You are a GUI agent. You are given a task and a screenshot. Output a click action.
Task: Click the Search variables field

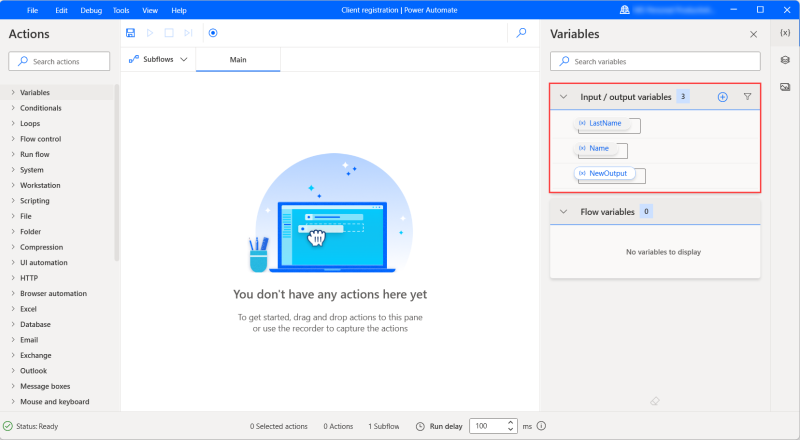tap(655, 61)
